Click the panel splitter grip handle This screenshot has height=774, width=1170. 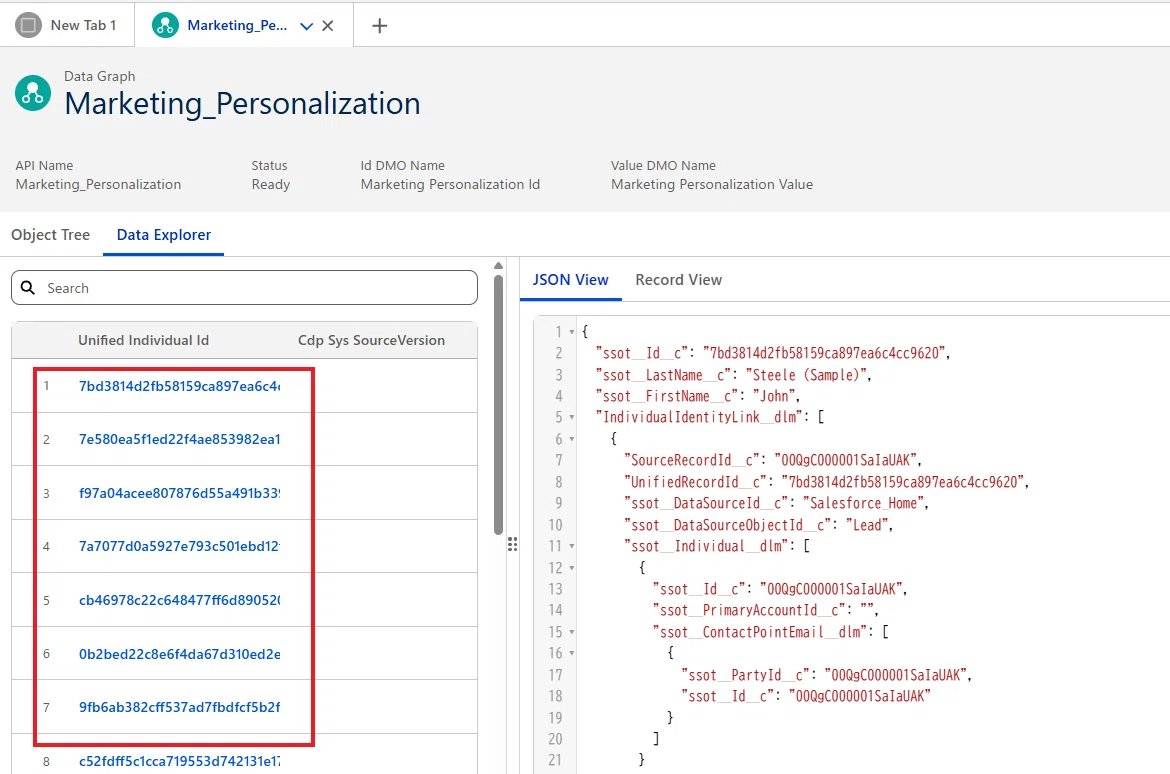pos(513,544)
